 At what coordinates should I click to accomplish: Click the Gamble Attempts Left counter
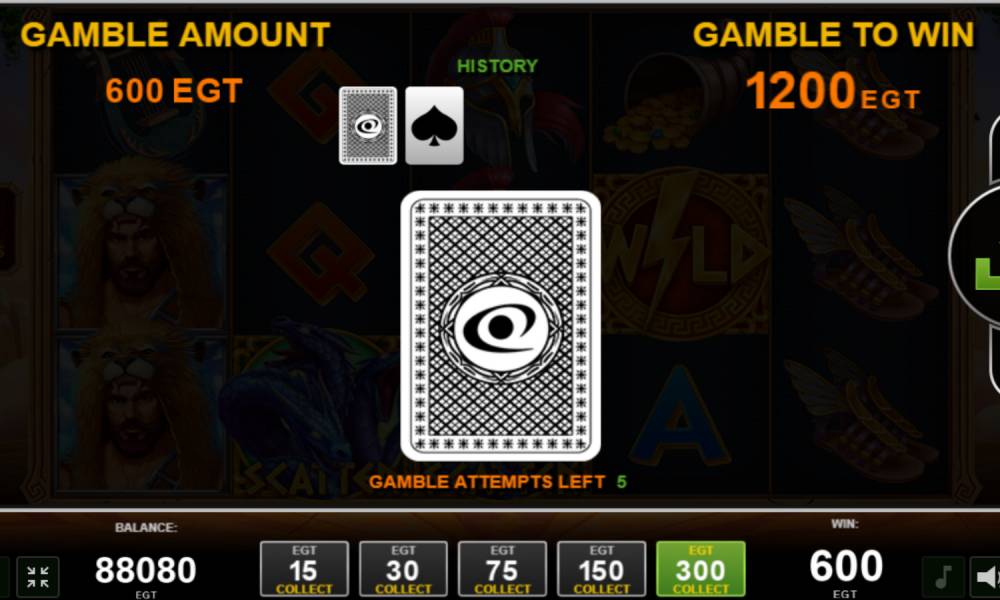(497, 481)
